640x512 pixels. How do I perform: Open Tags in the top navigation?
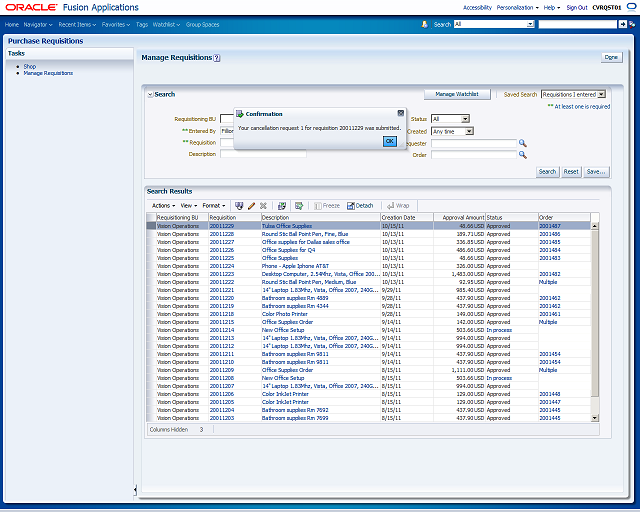pos(142,24)
